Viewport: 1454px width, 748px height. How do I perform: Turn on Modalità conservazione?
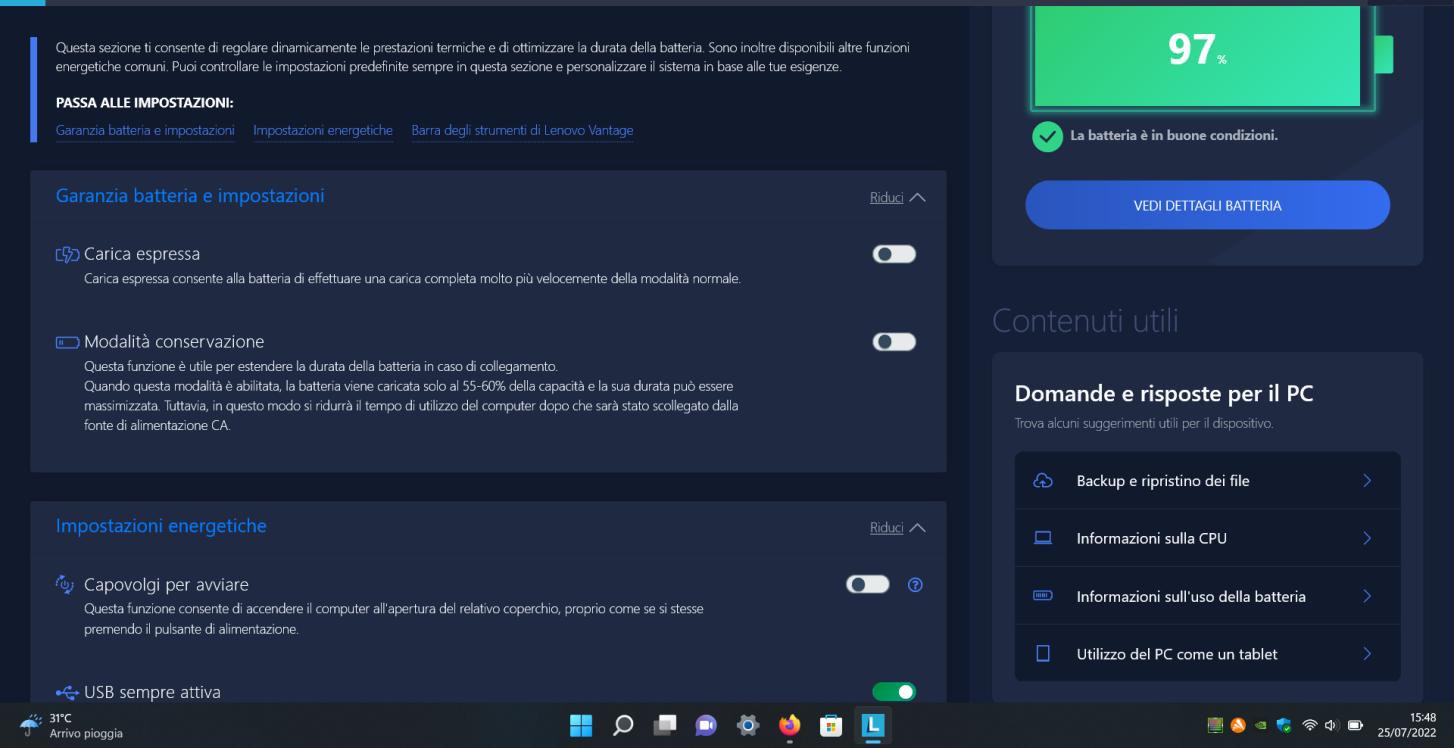coord(894,341)
